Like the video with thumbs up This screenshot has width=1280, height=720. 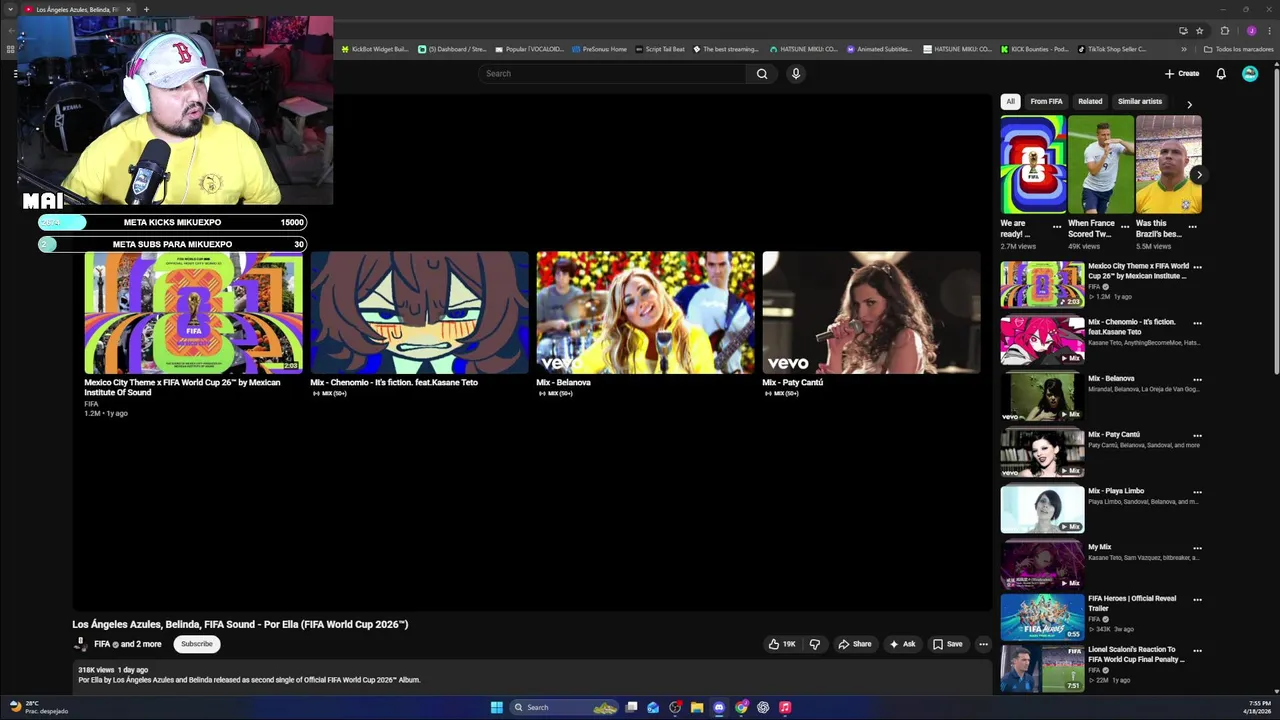click(782, 644)
